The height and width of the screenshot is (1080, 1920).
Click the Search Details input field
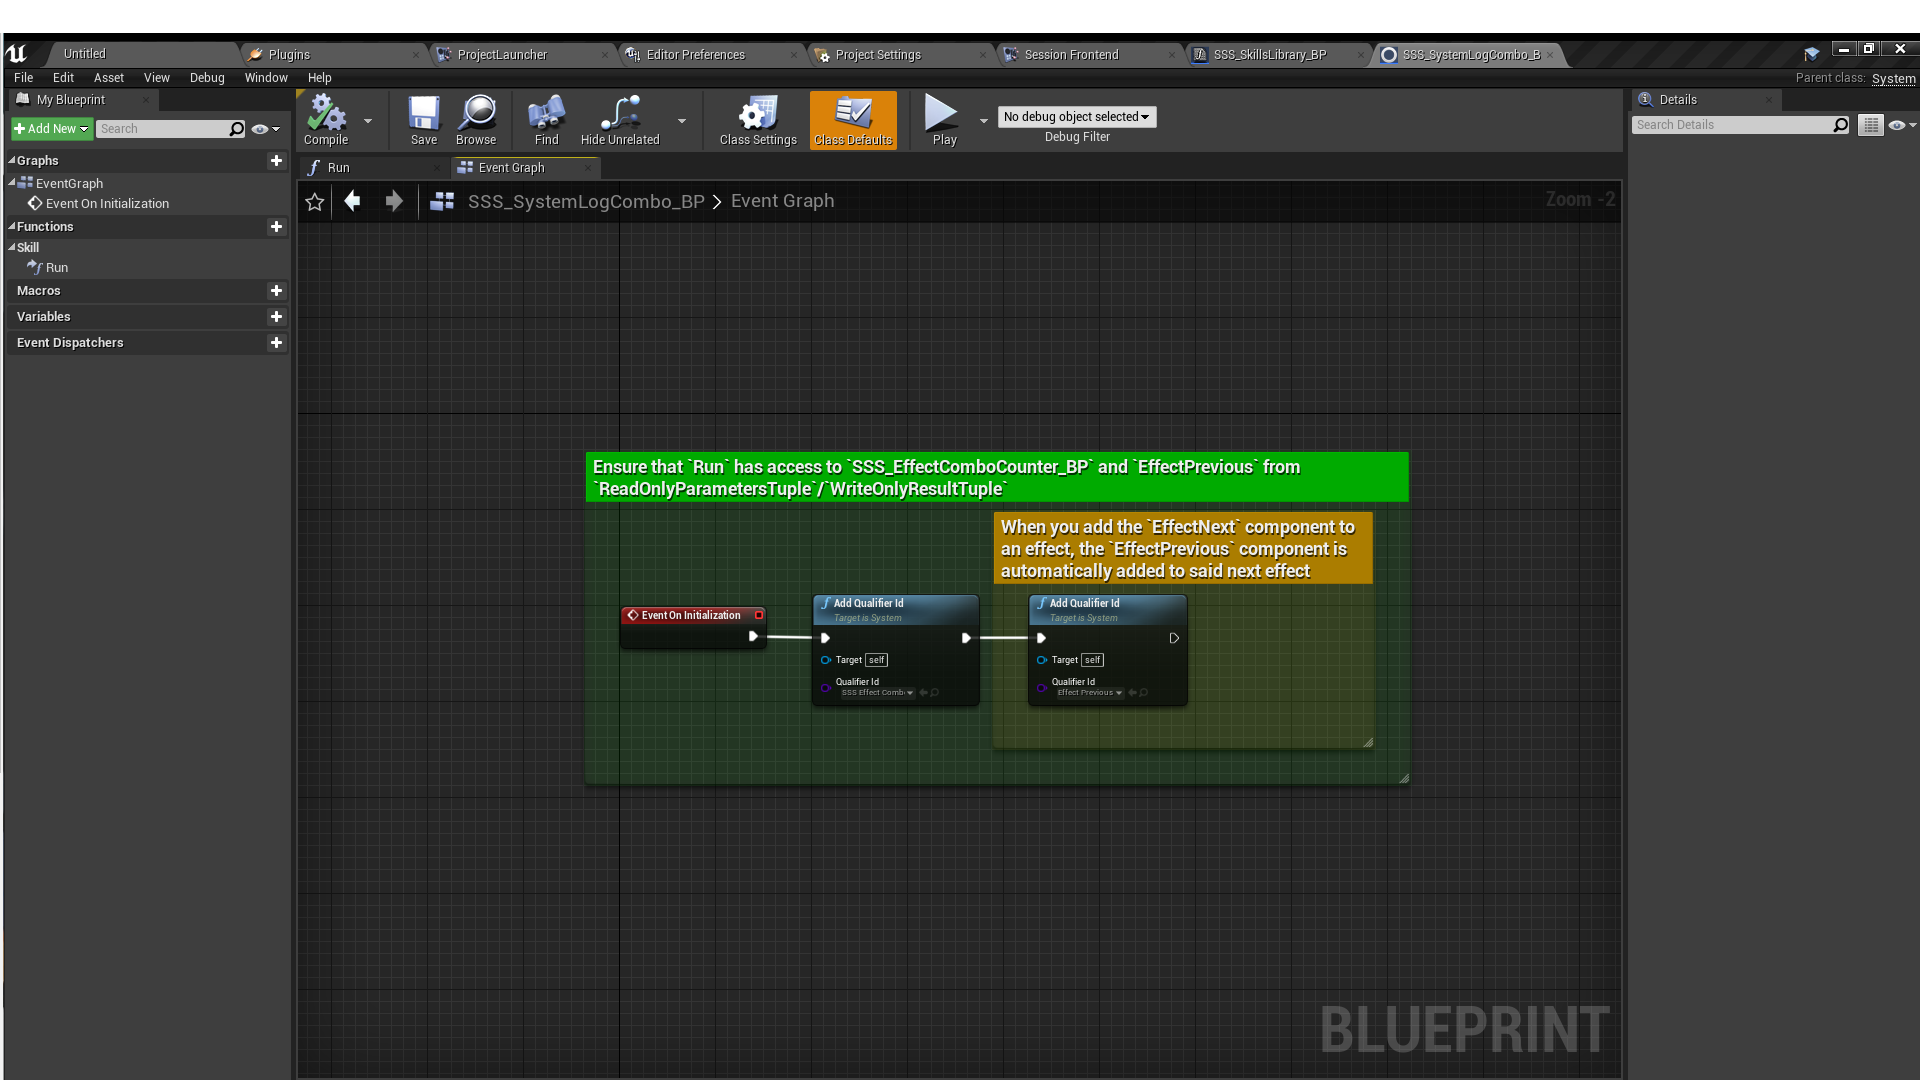coord(1735,124)
